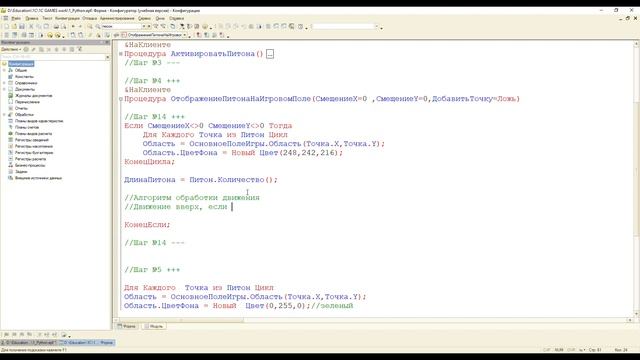
Task: Click the Paste clipboard toolbar icon
Action: 46,27
